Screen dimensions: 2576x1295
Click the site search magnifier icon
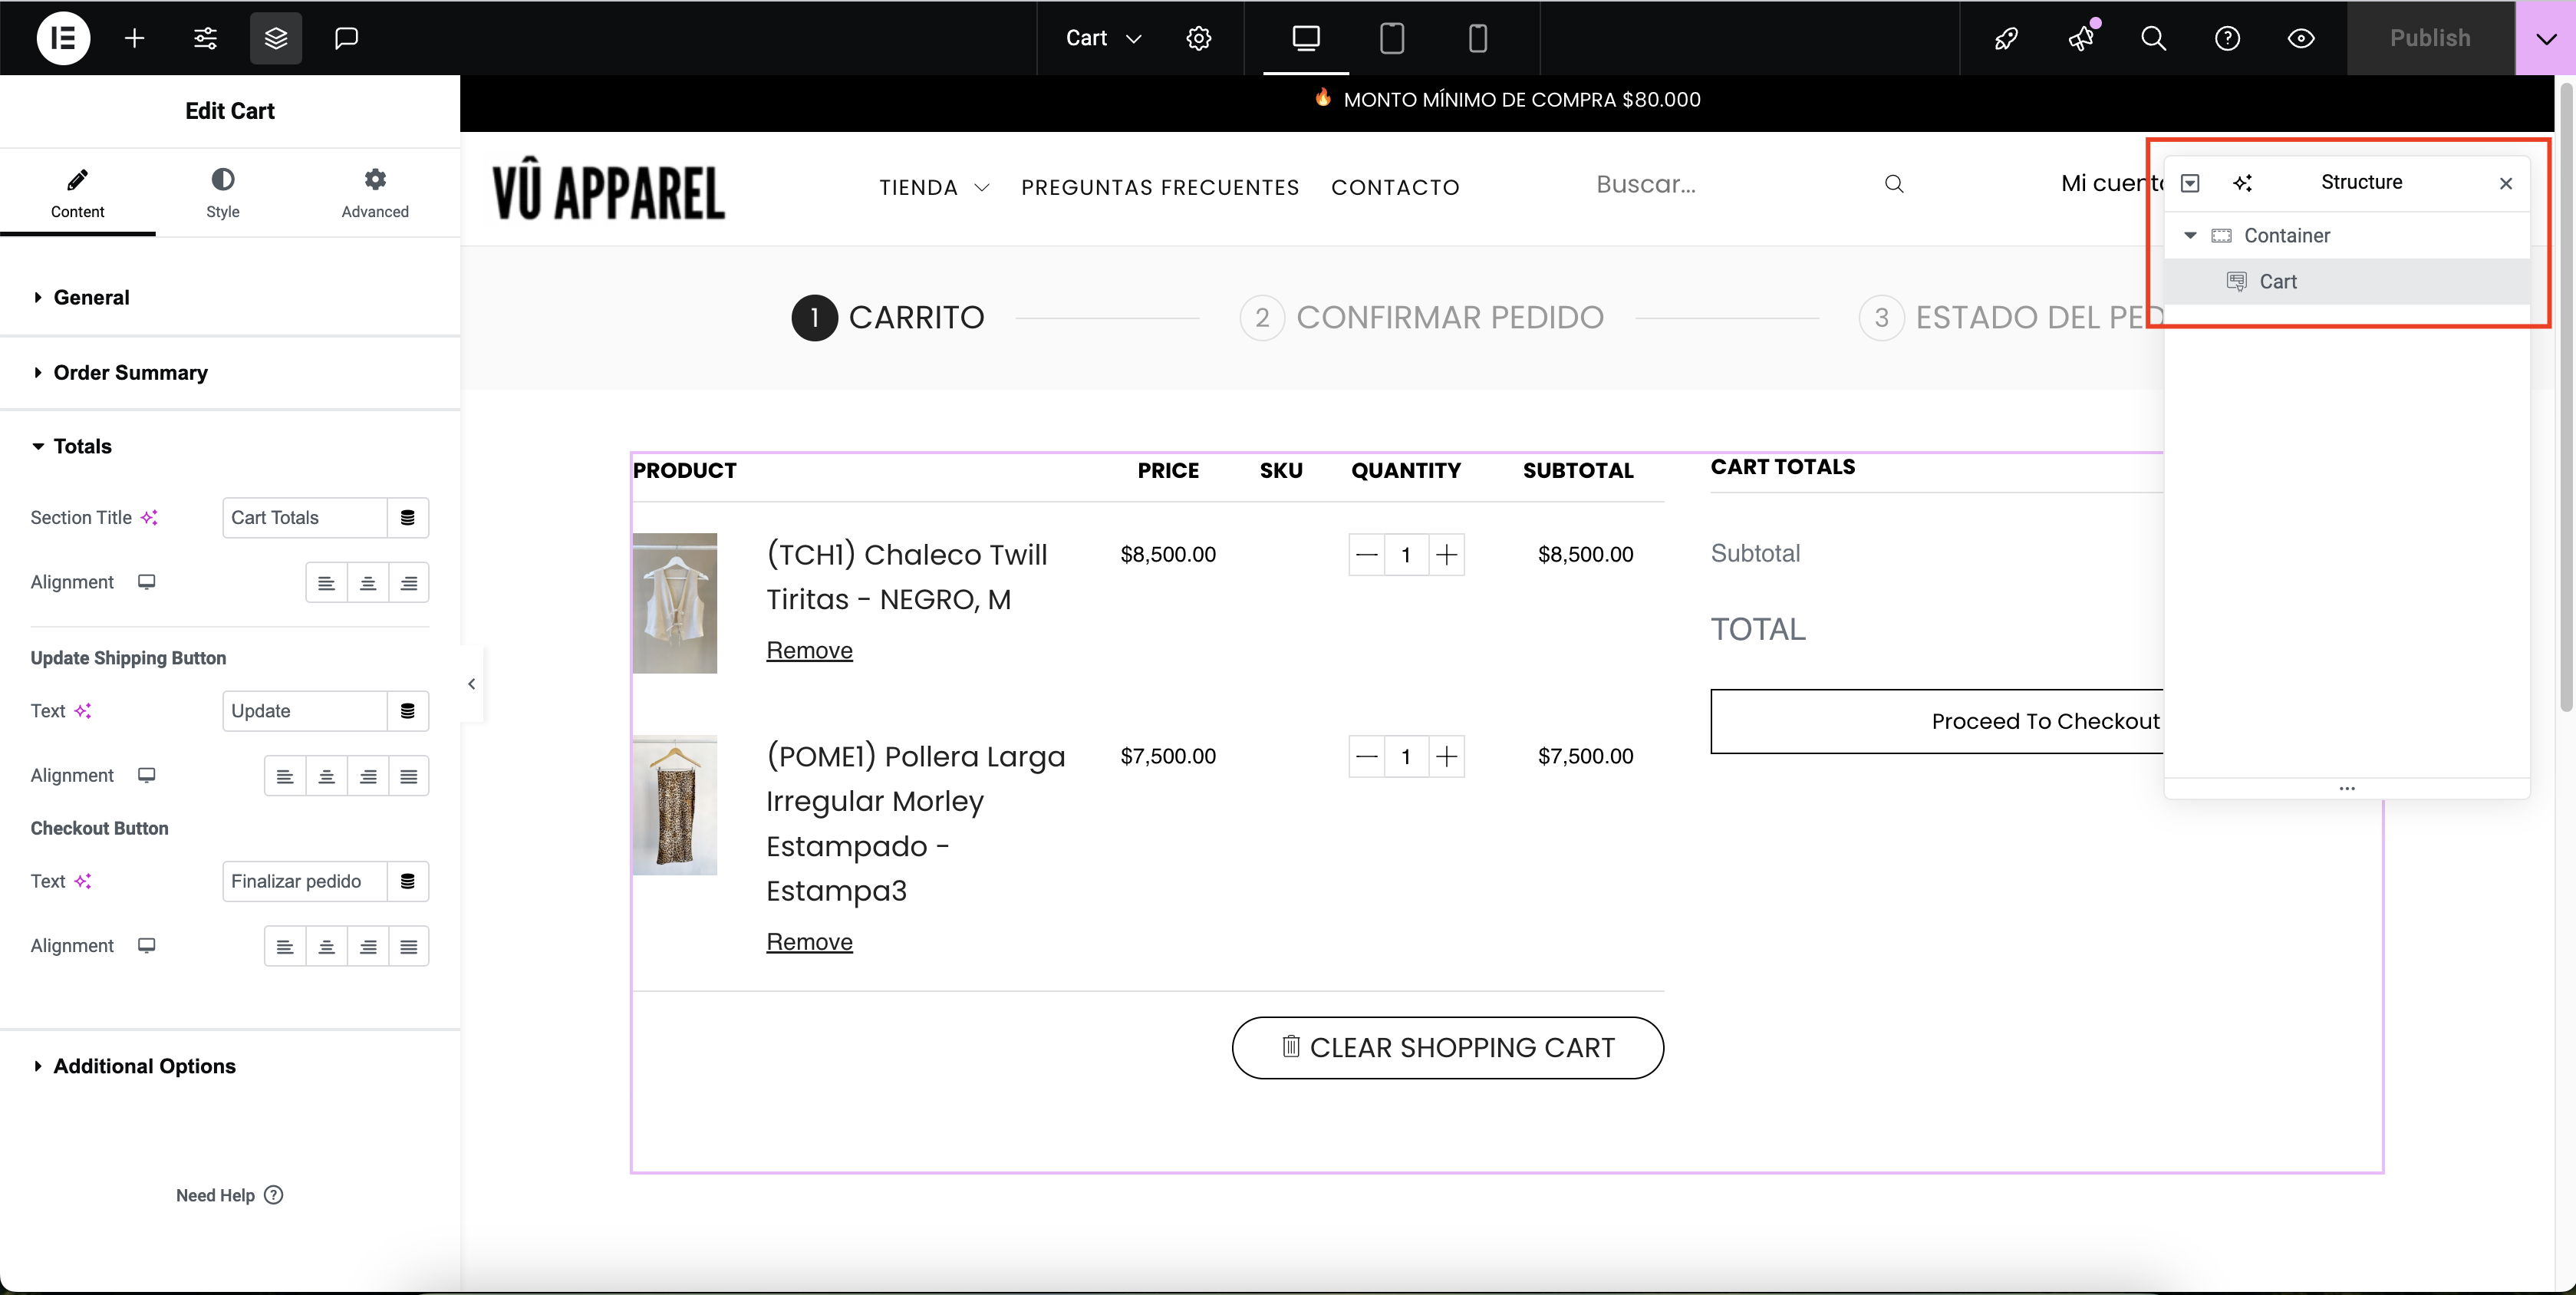pos(1894,184)
